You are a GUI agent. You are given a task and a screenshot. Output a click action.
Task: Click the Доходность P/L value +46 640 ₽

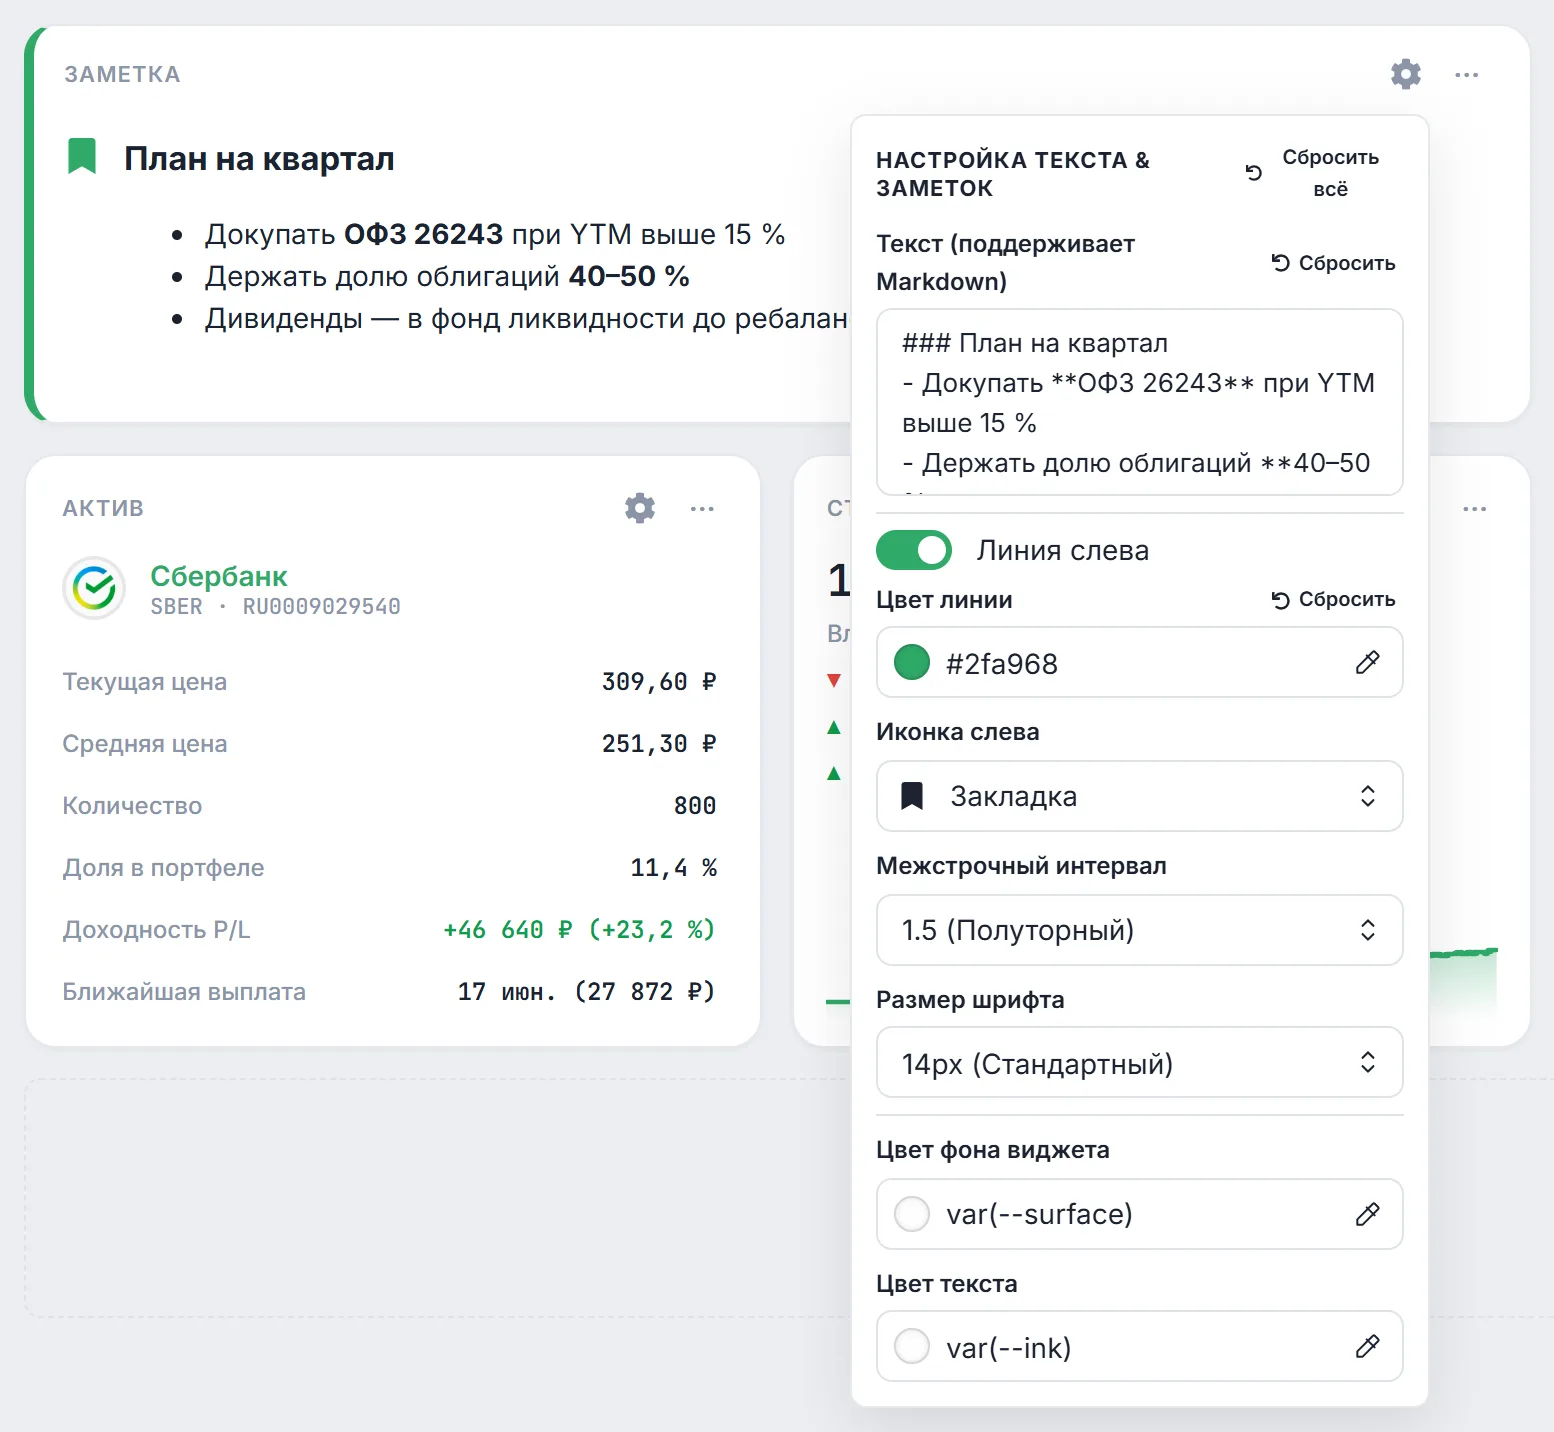pos(579,930)
